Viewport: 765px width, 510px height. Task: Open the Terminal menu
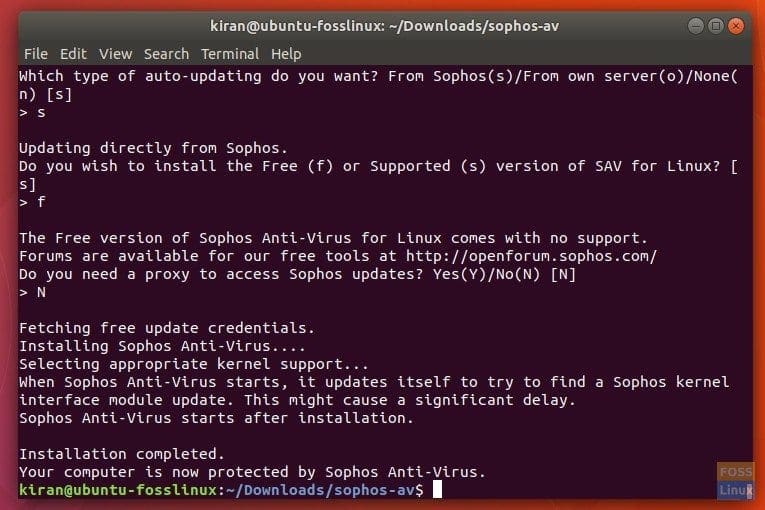(x=230, y=54)
